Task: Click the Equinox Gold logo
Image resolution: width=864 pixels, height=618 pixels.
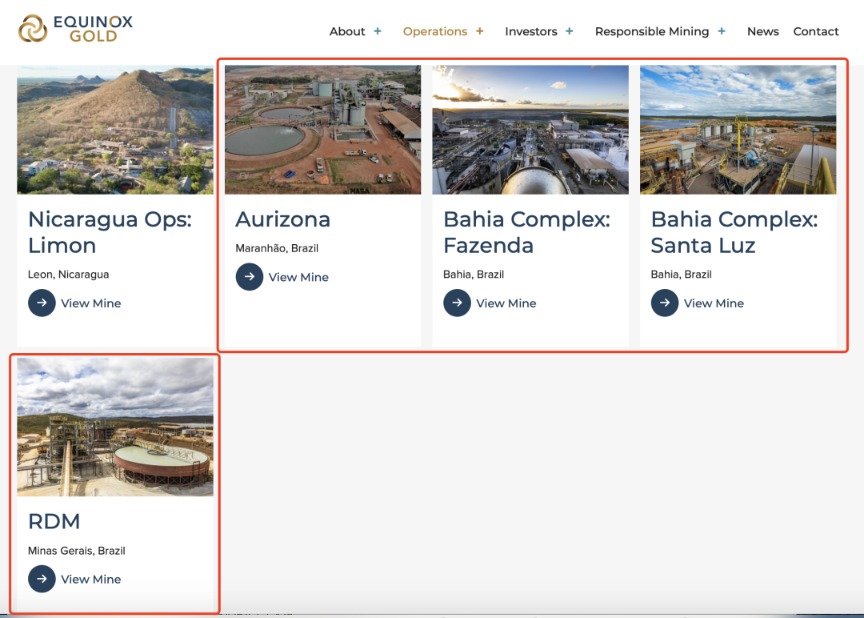Action: (75, 29)
